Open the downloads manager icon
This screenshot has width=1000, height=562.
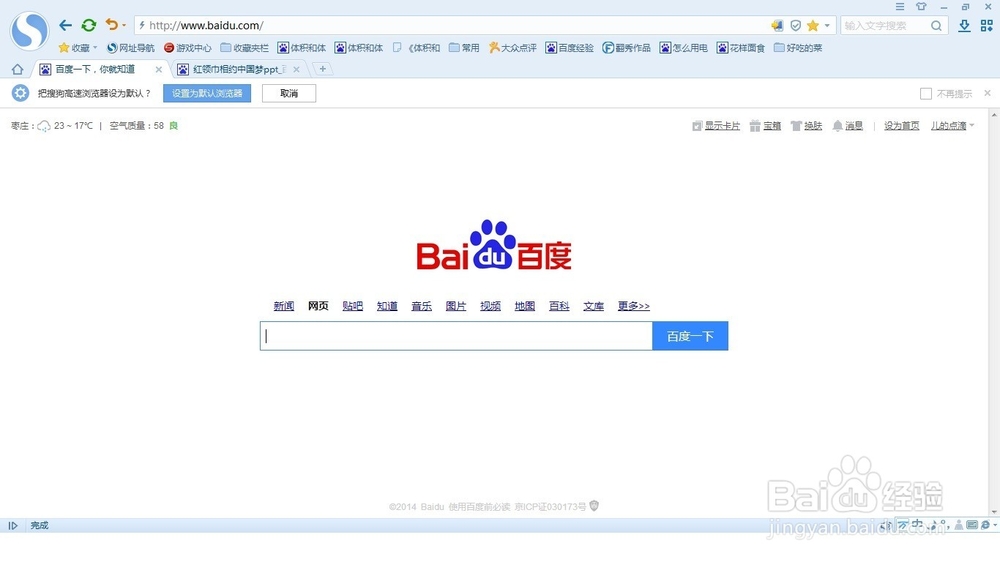(964, 26)
